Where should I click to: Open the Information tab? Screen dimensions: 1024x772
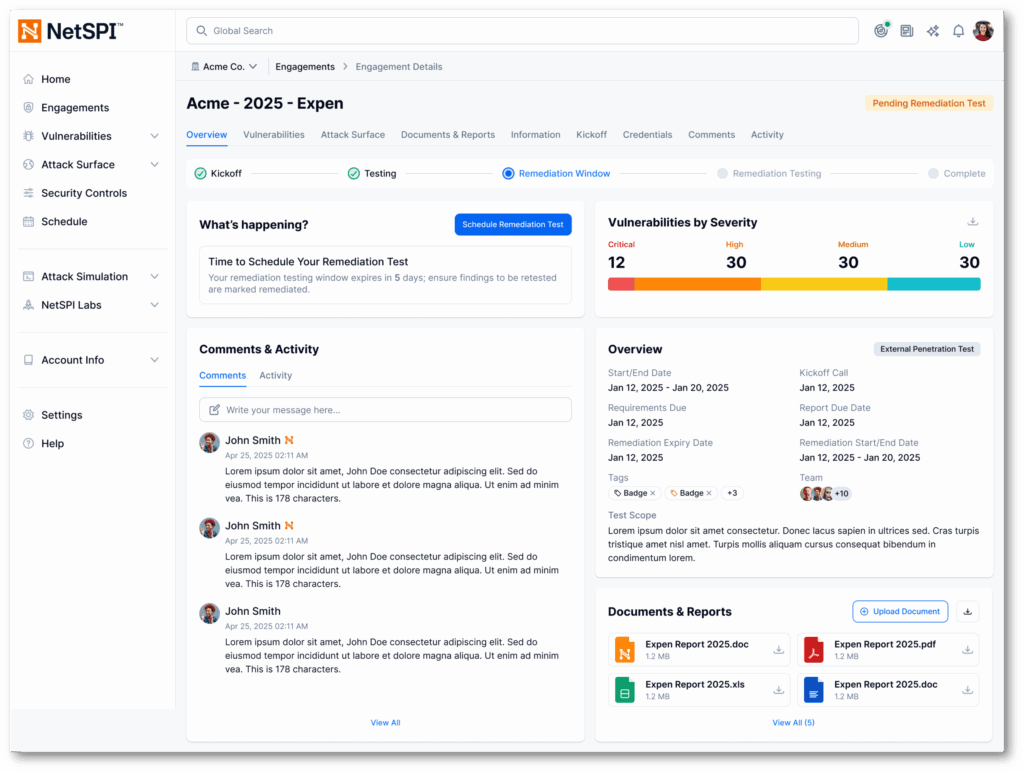click(536, 135)
